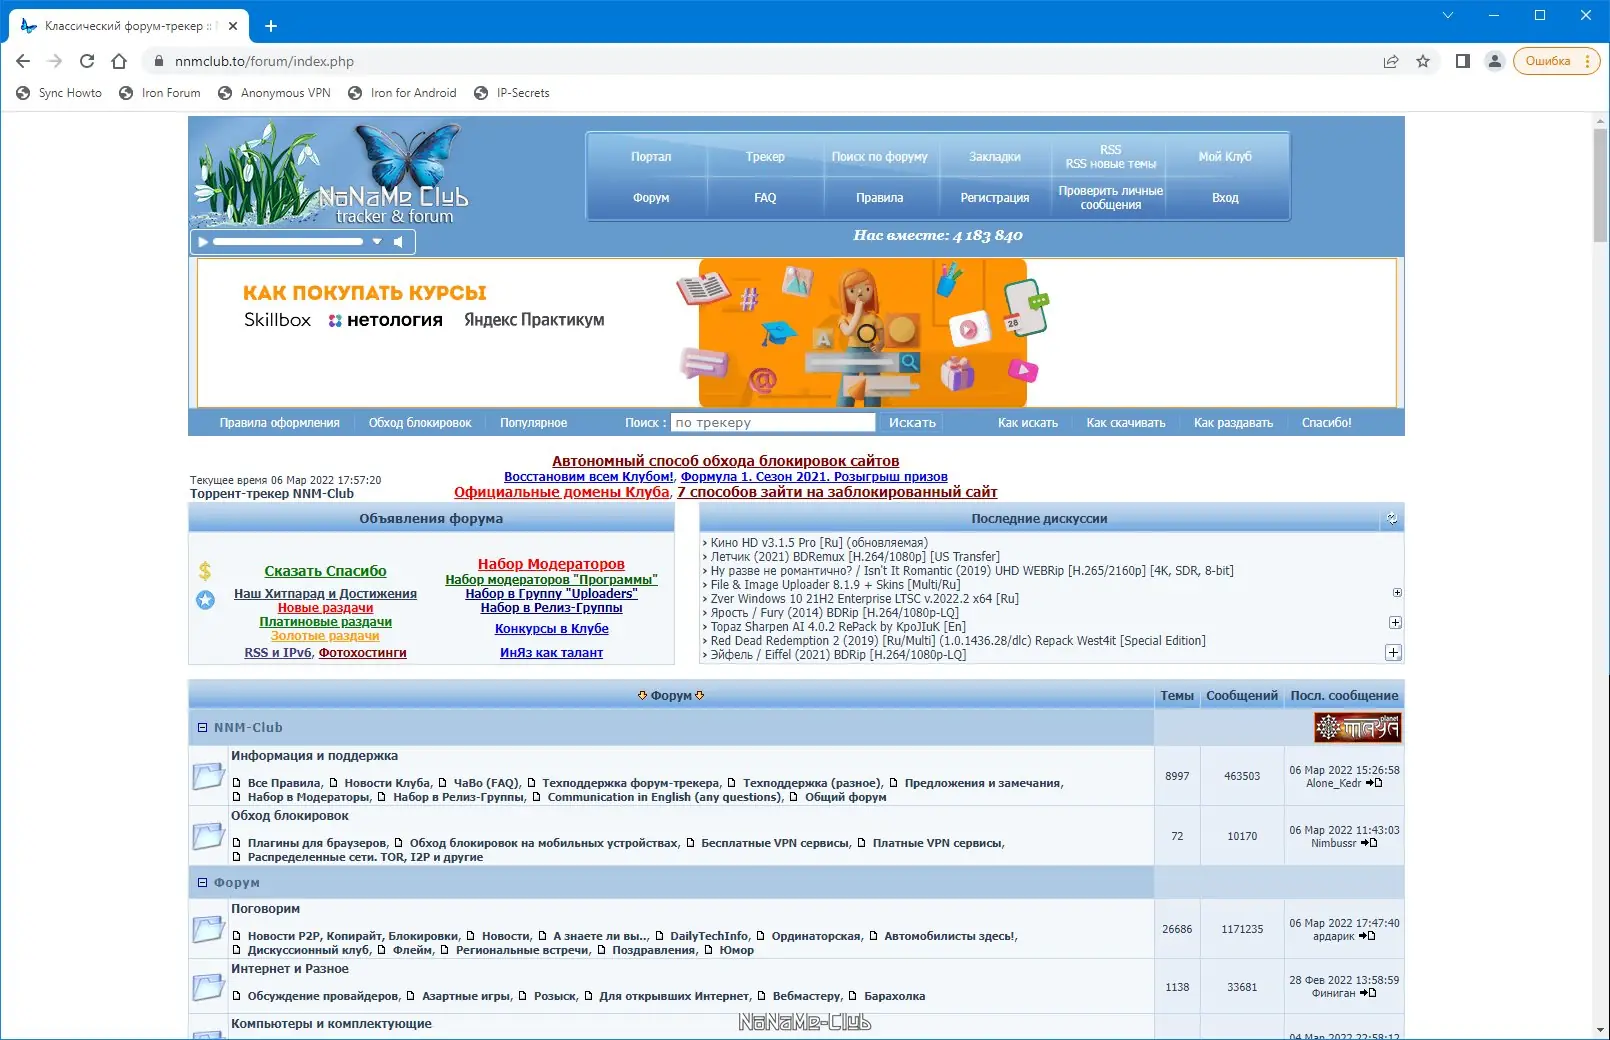The width and height of the screenshot is (1610, 1040).
Task: Open the radio station dropdown arrow
Action: [x=377, y=242]
